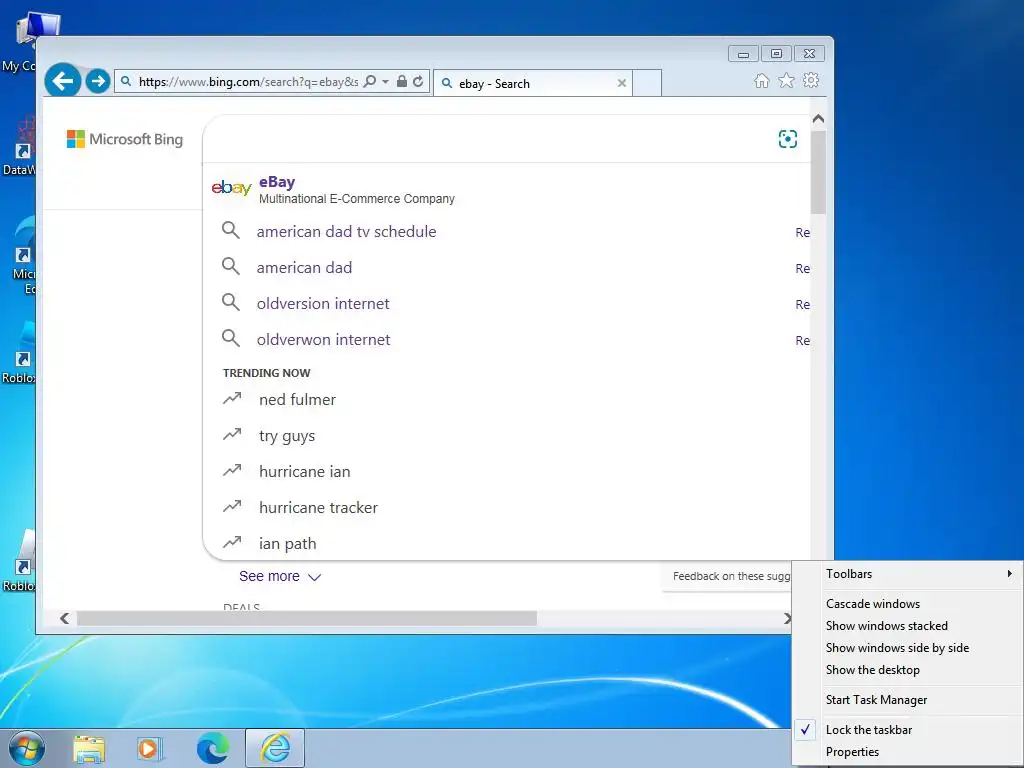This screenshot has width=1024, height=768.
Task: Open the Windows Start menu orb
Action: click(x=27, y=748)
